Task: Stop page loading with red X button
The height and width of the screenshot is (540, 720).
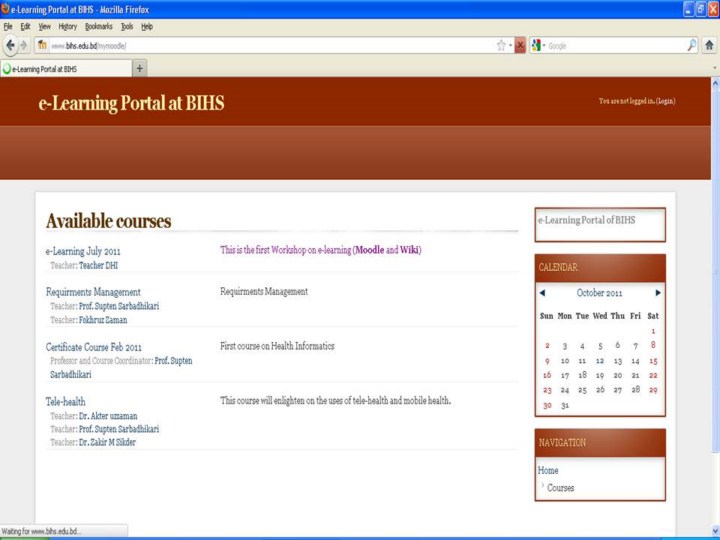Action: [x=520, y=45]
